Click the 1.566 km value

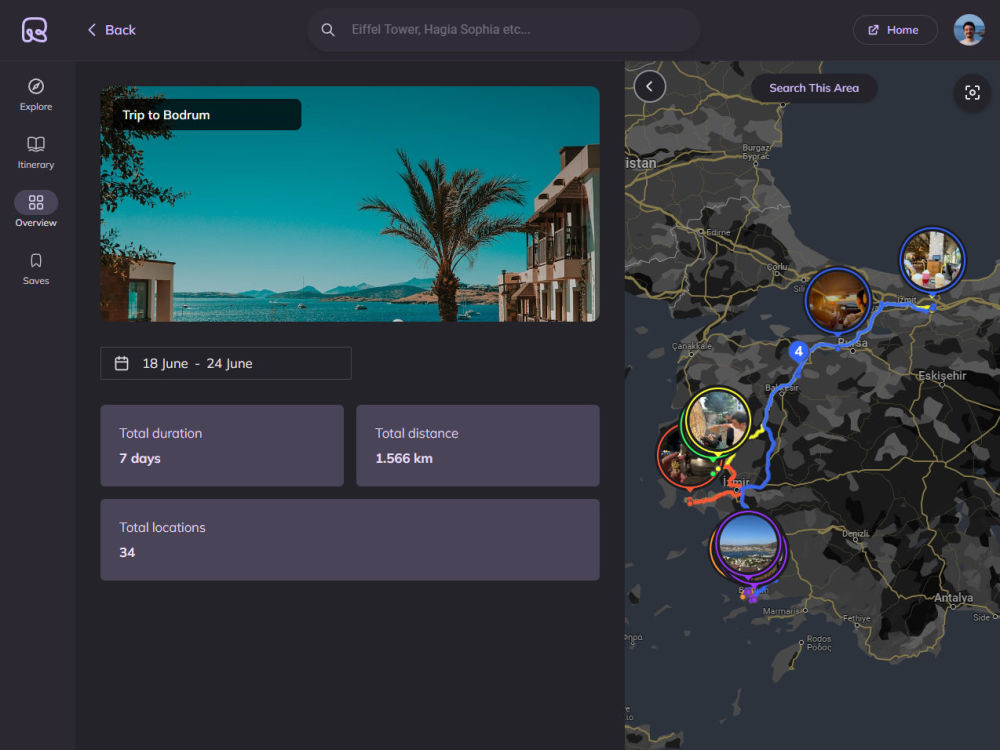tap(404, 459)
